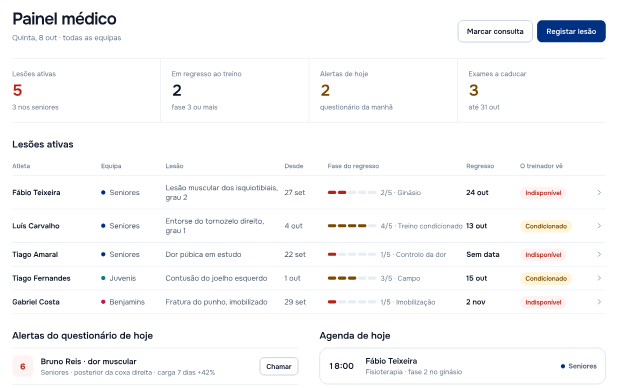Click the Registar lesão button
620x388 pixels.
(571, 31)
